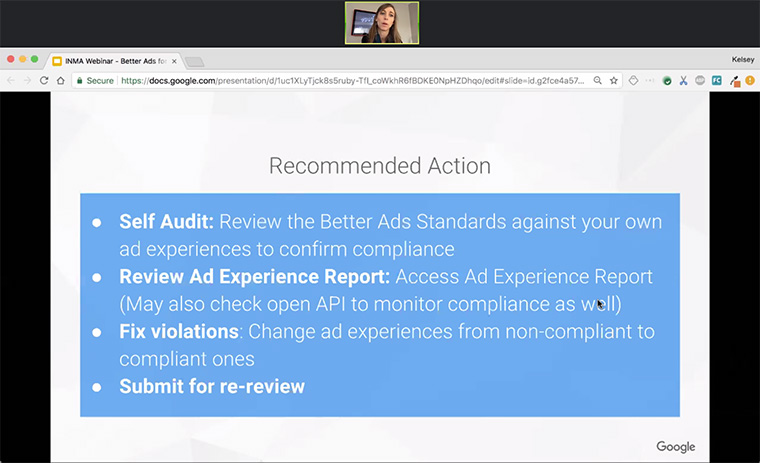This screenshot has height=463, width=760.
Task: Open the blue scissors extension
Action: (x=683, y=80)
